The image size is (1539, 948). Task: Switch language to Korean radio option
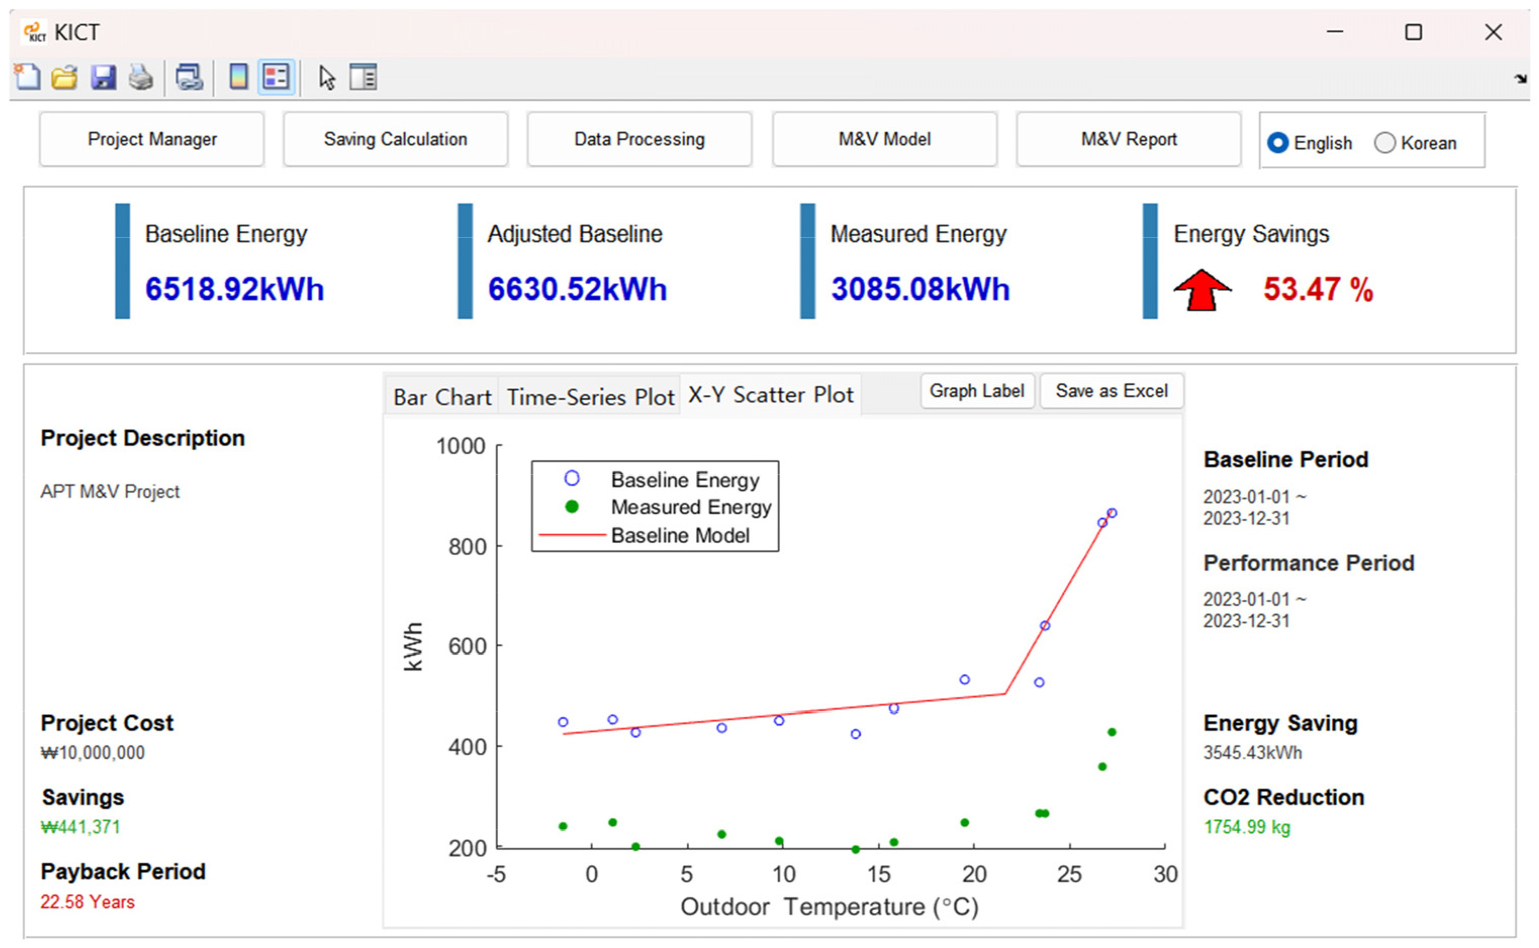[1385, 143]
